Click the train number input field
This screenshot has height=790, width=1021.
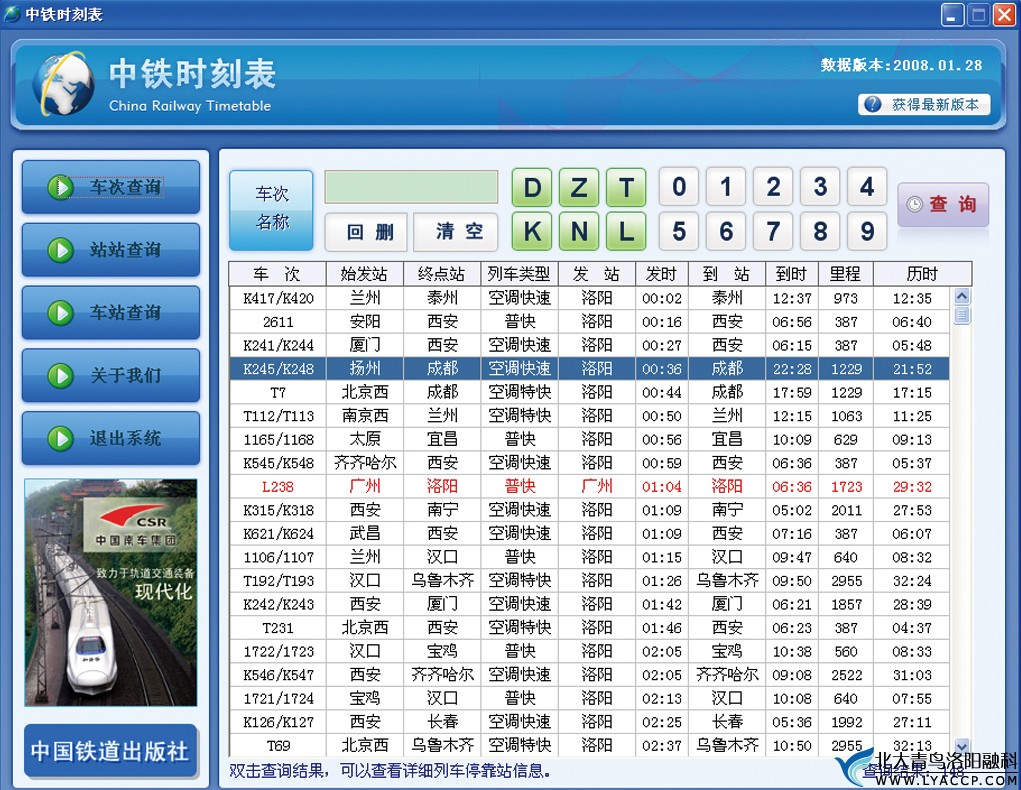coord(411,187)
